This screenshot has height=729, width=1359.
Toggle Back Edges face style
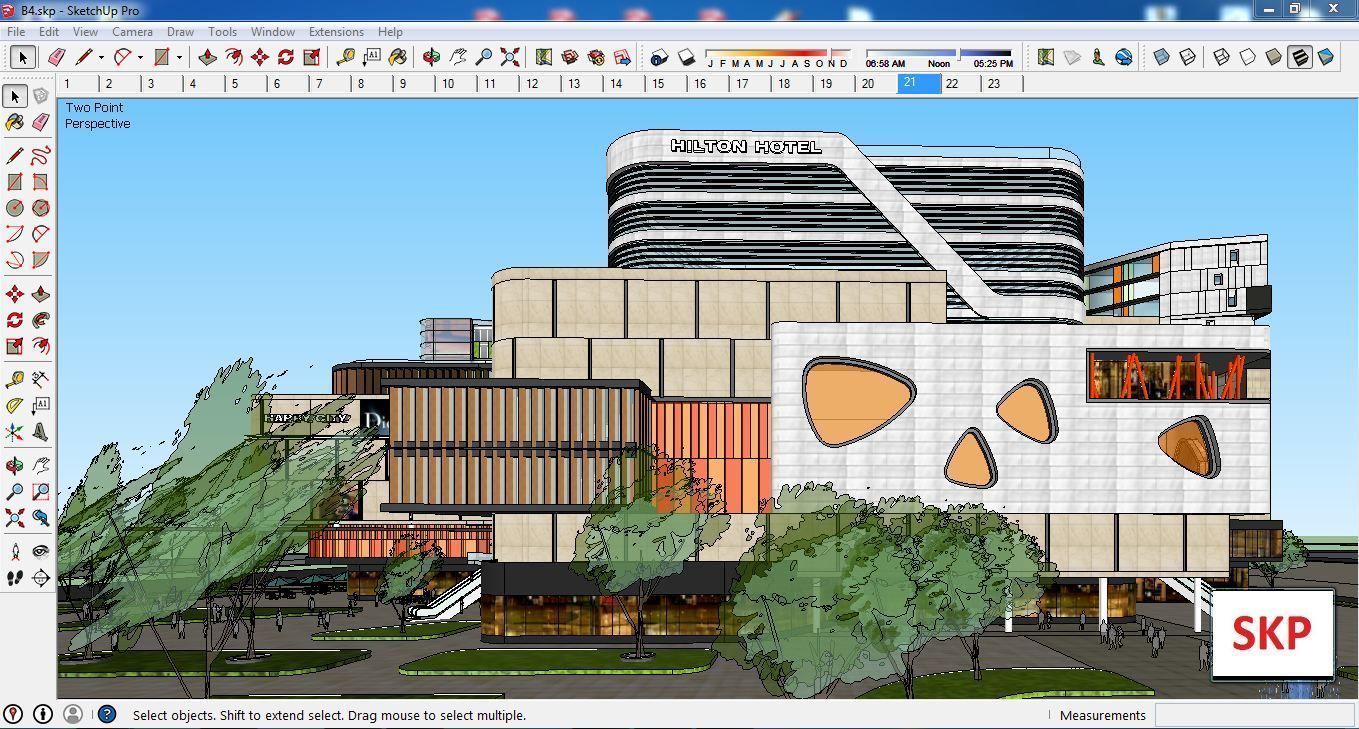point(1188,57)
